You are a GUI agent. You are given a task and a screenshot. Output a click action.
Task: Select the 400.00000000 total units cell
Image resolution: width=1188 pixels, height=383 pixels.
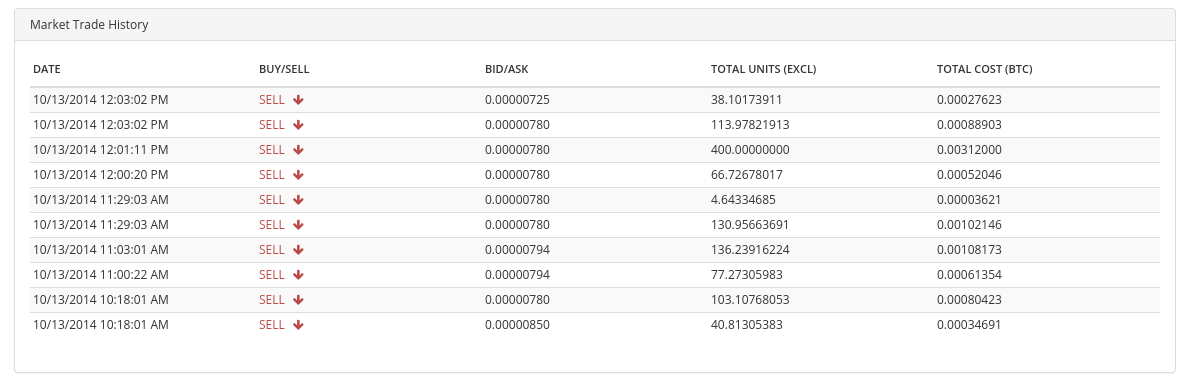(750, 150)
